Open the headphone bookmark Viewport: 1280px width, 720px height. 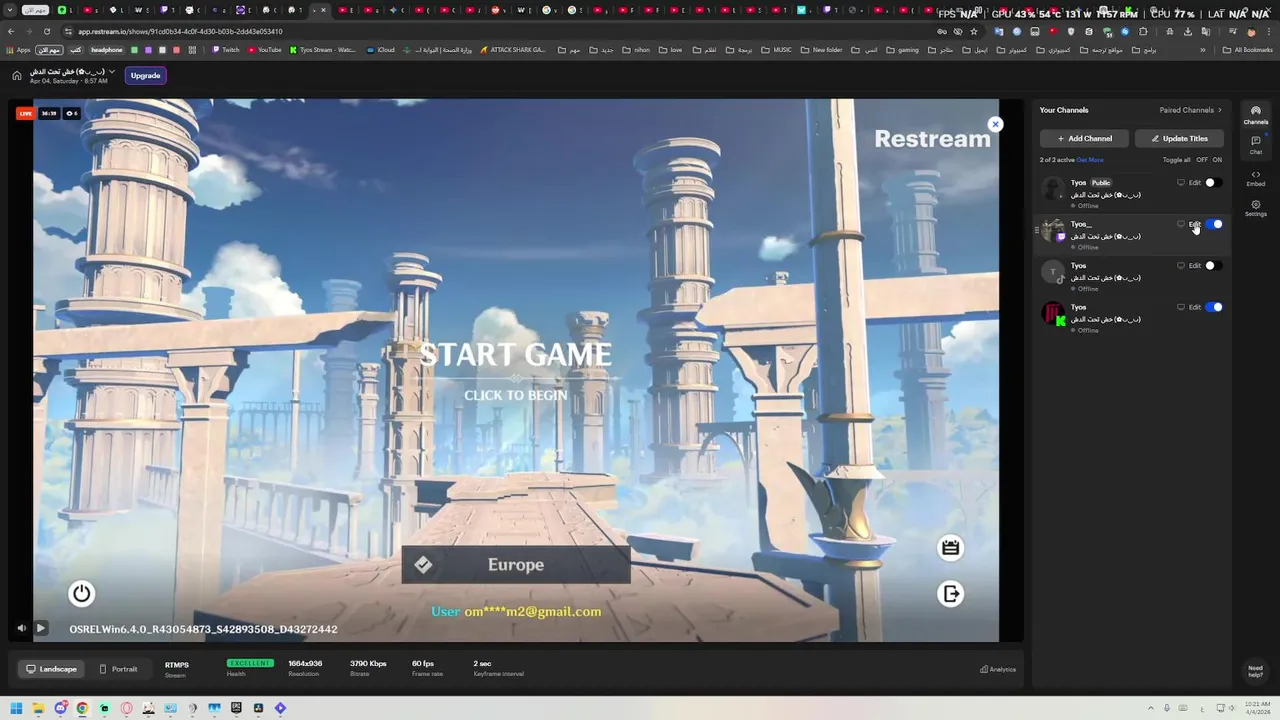107,50
